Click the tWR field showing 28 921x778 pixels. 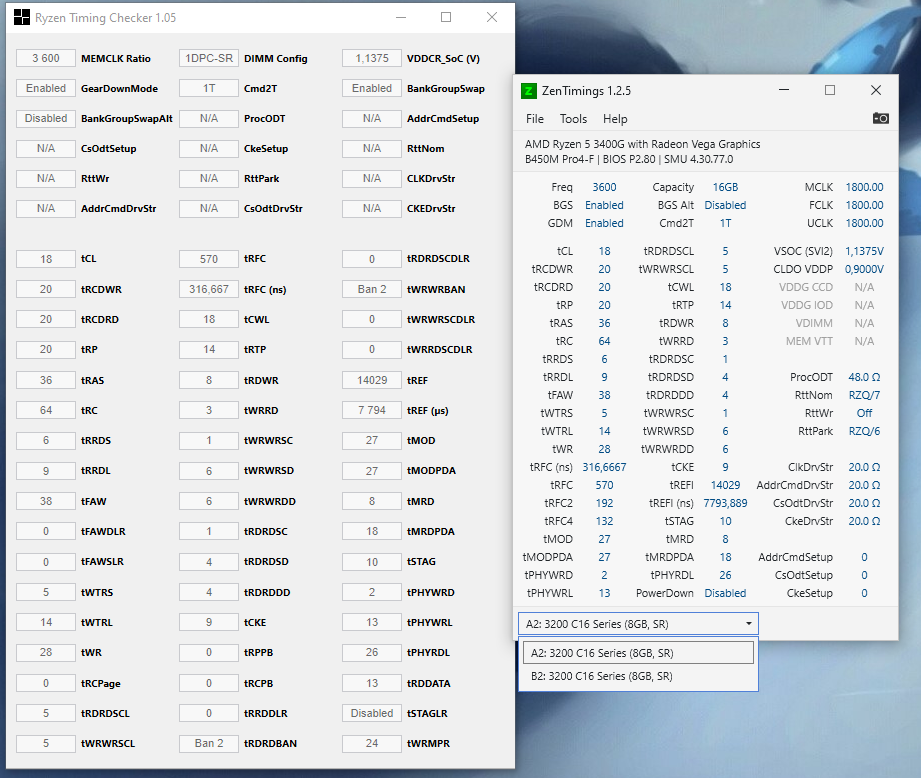[46, 652]
